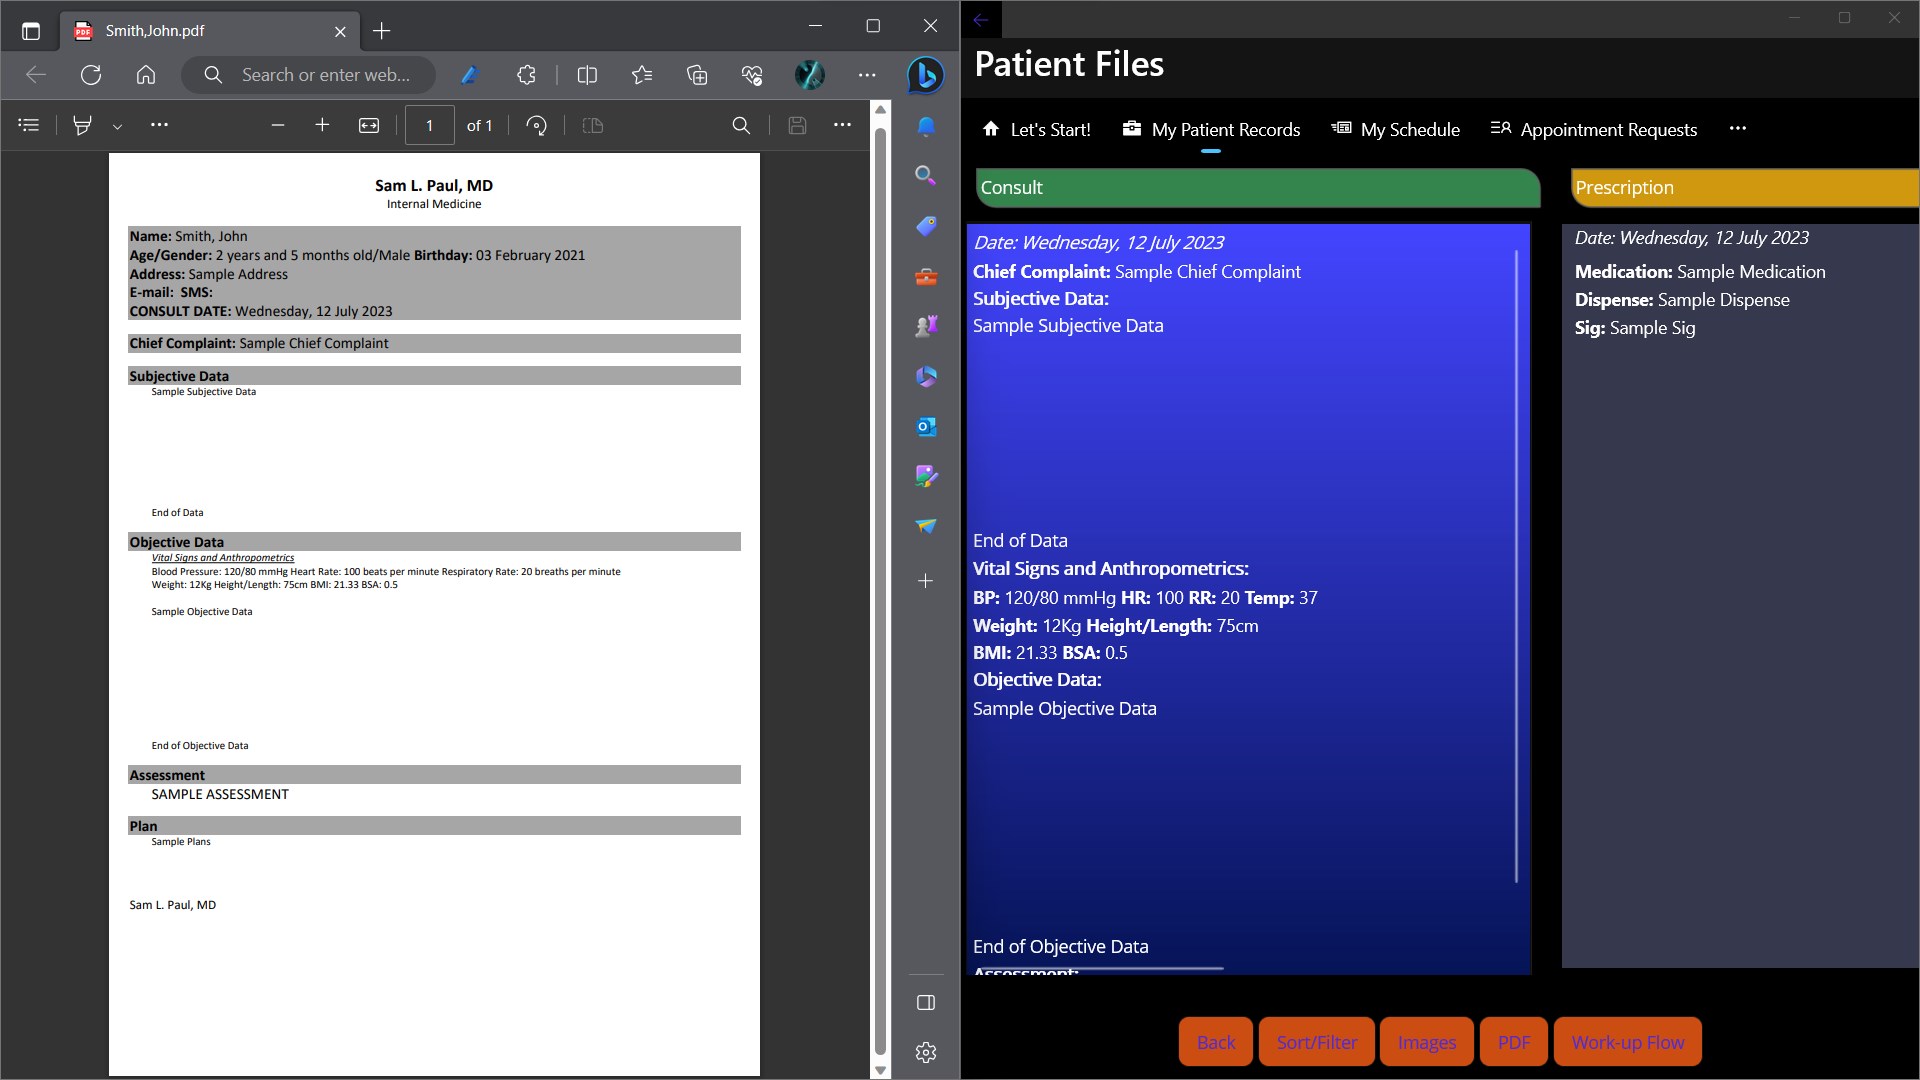Switch to My Patient Records tab
The height and width of the screenshot is (1080, 1920).
(1211, 128)
